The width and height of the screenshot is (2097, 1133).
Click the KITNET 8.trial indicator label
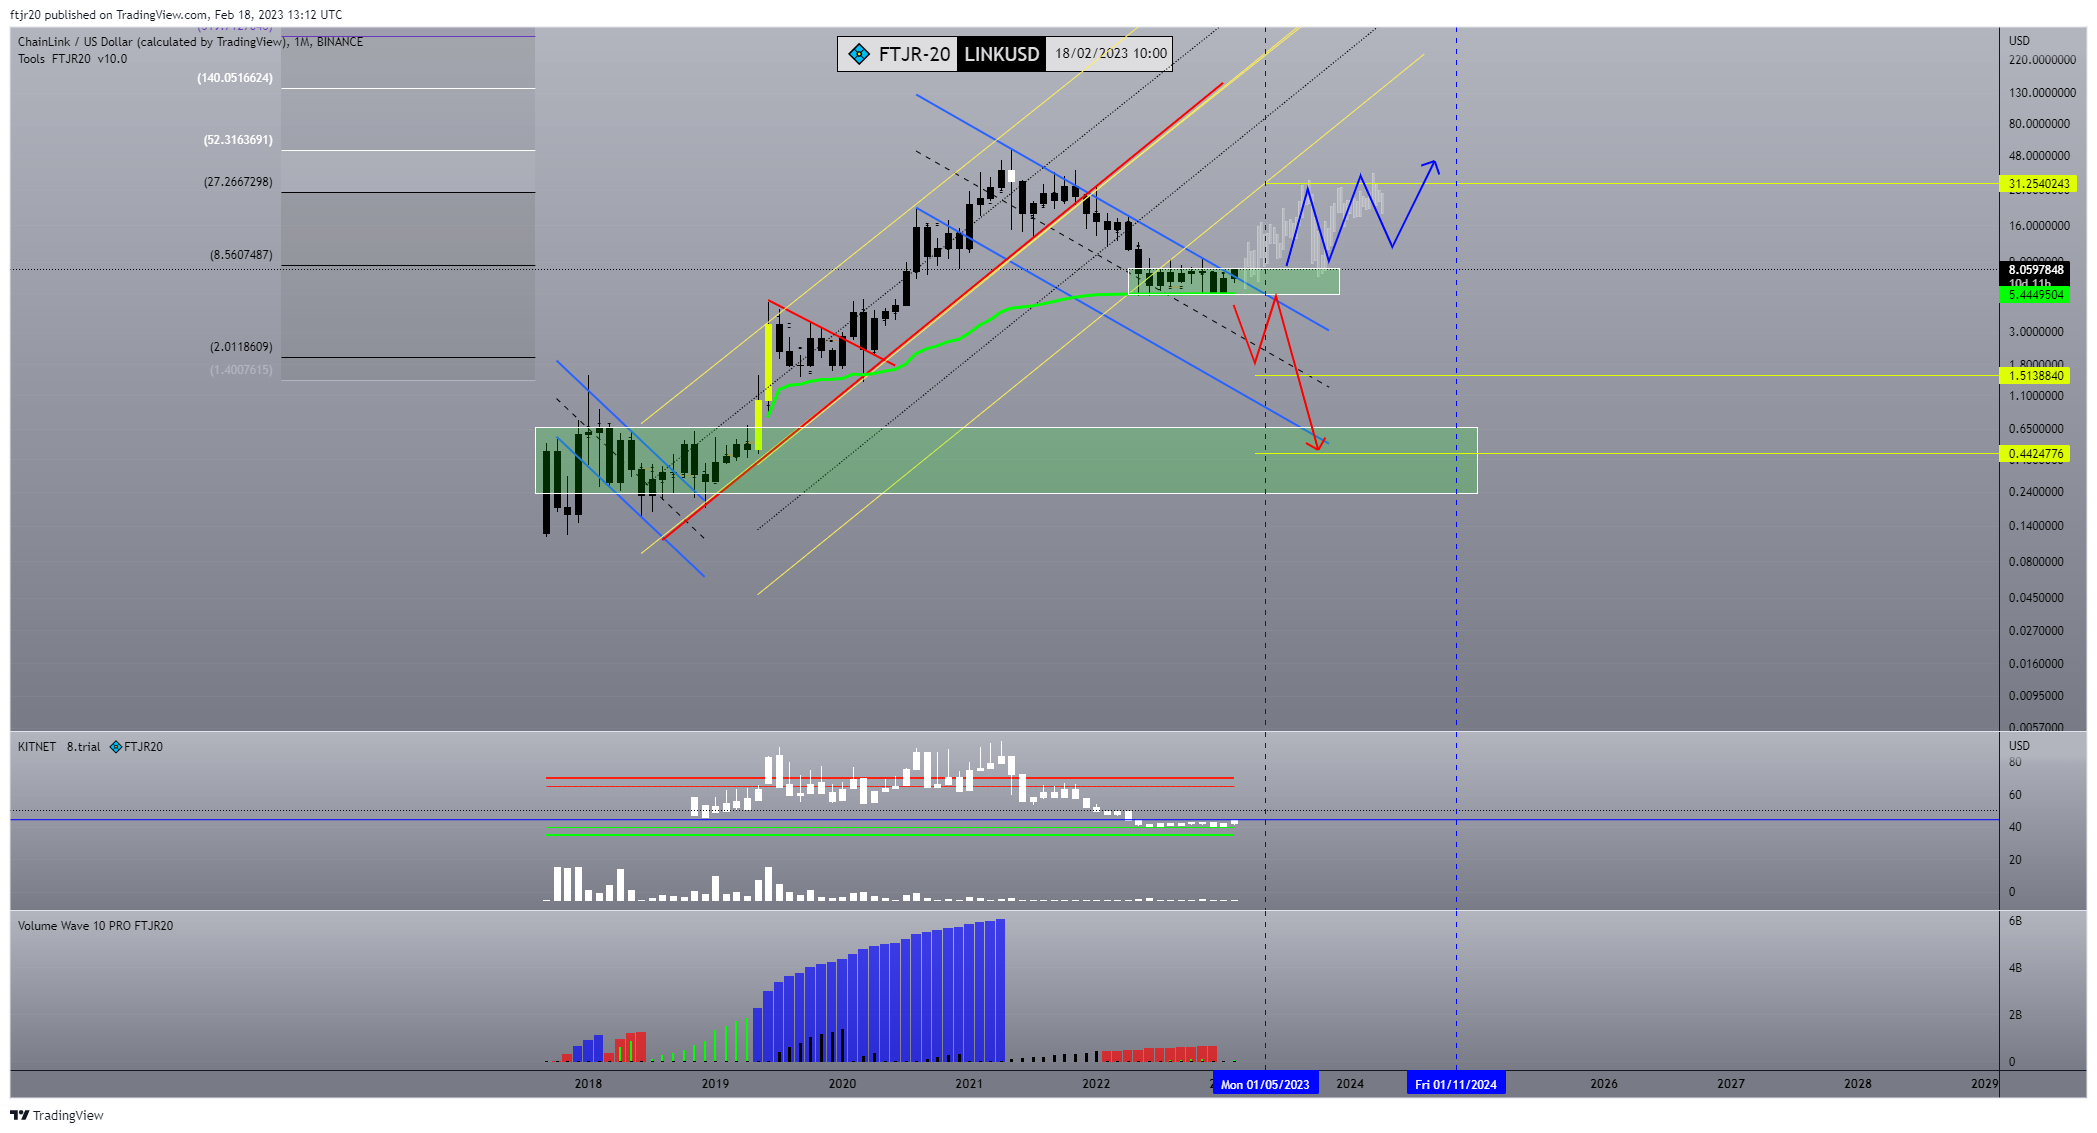coord(59,747)
